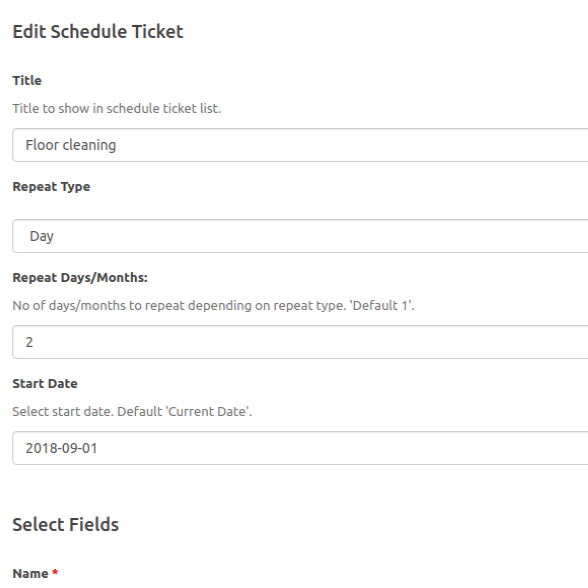Click the 'Default 1' portion of the repeat hint
The height and width of the screenshot is (588, 588).
click(x=382, y=306)
